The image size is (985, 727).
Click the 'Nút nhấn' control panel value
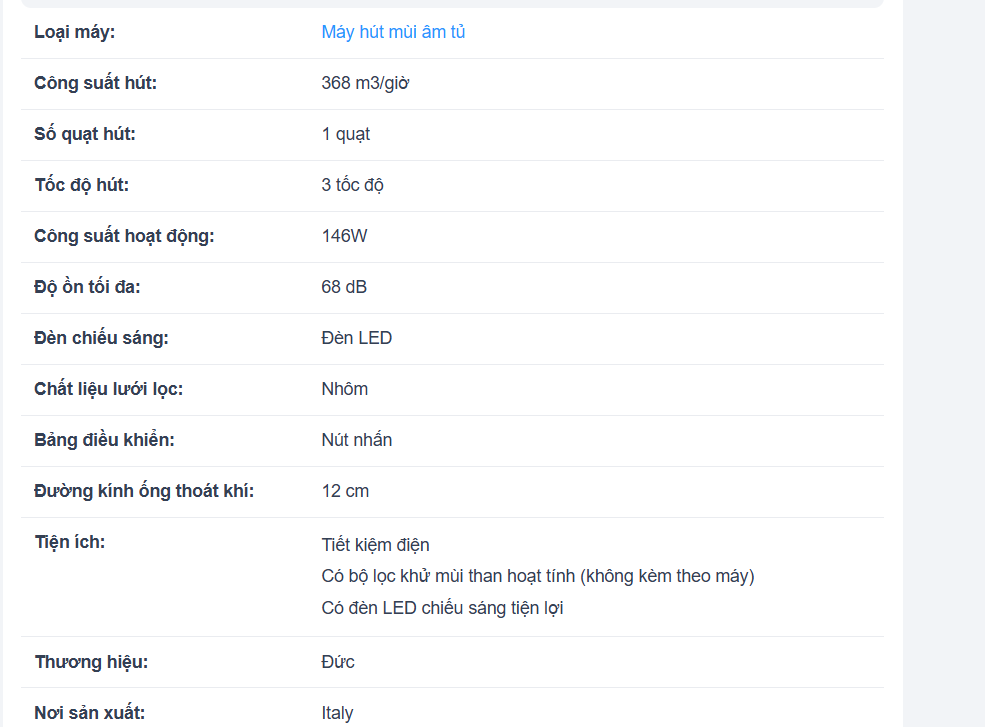click(x=356, y=440)
